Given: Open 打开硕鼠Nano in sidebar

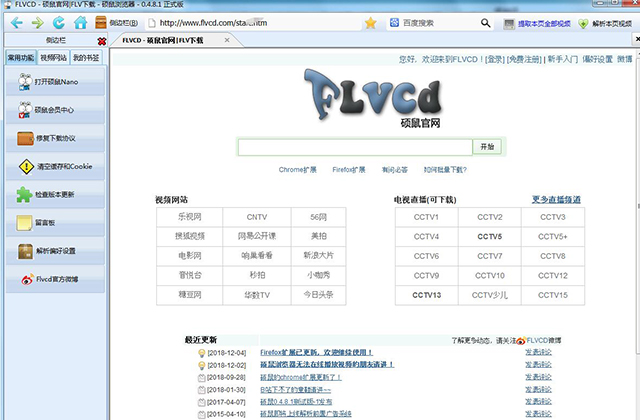Looking at the screenshot, I should pos(55,82).
